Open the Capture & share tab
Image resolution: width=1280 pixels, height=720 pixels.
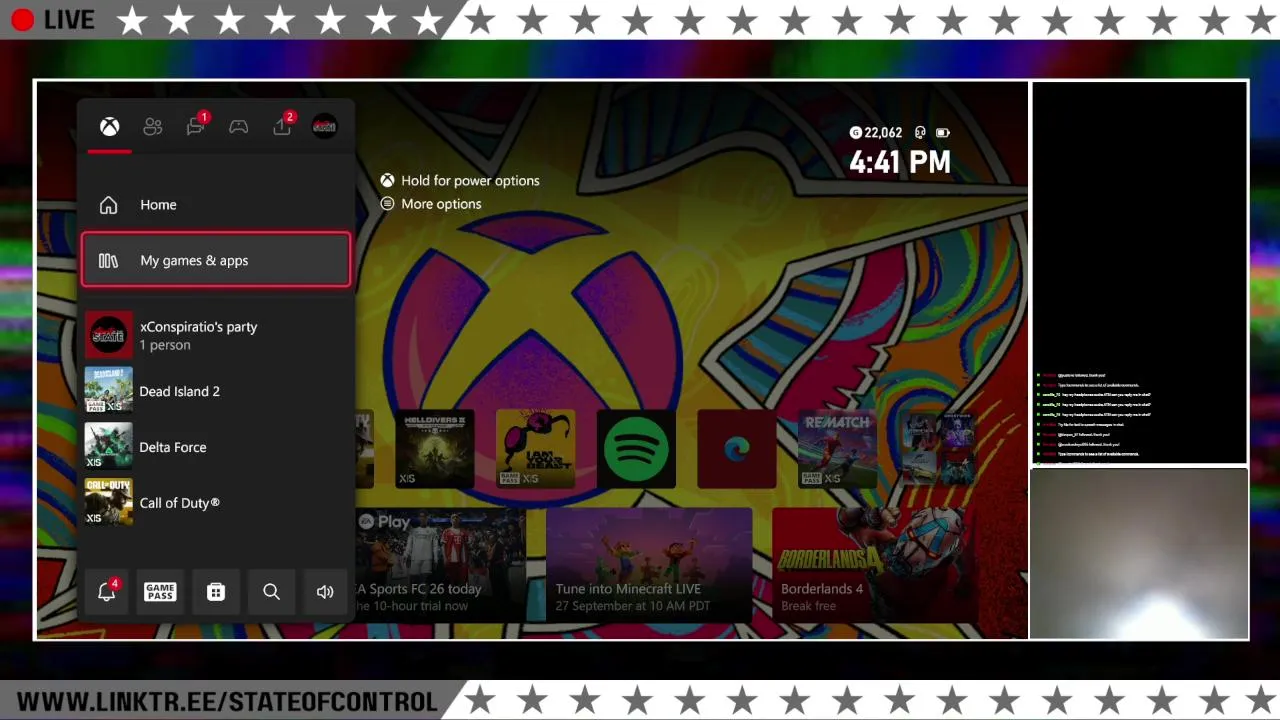pyautogui.click(x=282, y=125)
